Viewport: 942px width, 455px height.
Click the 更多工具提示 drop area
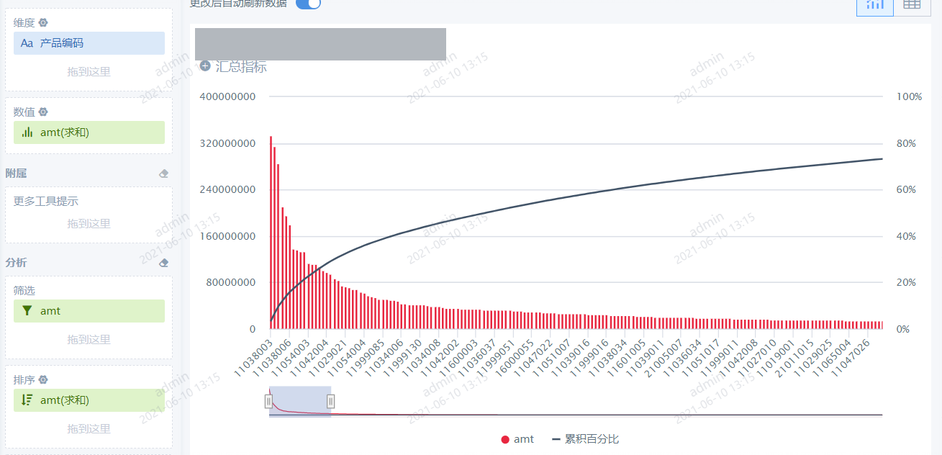coord(89,215)
